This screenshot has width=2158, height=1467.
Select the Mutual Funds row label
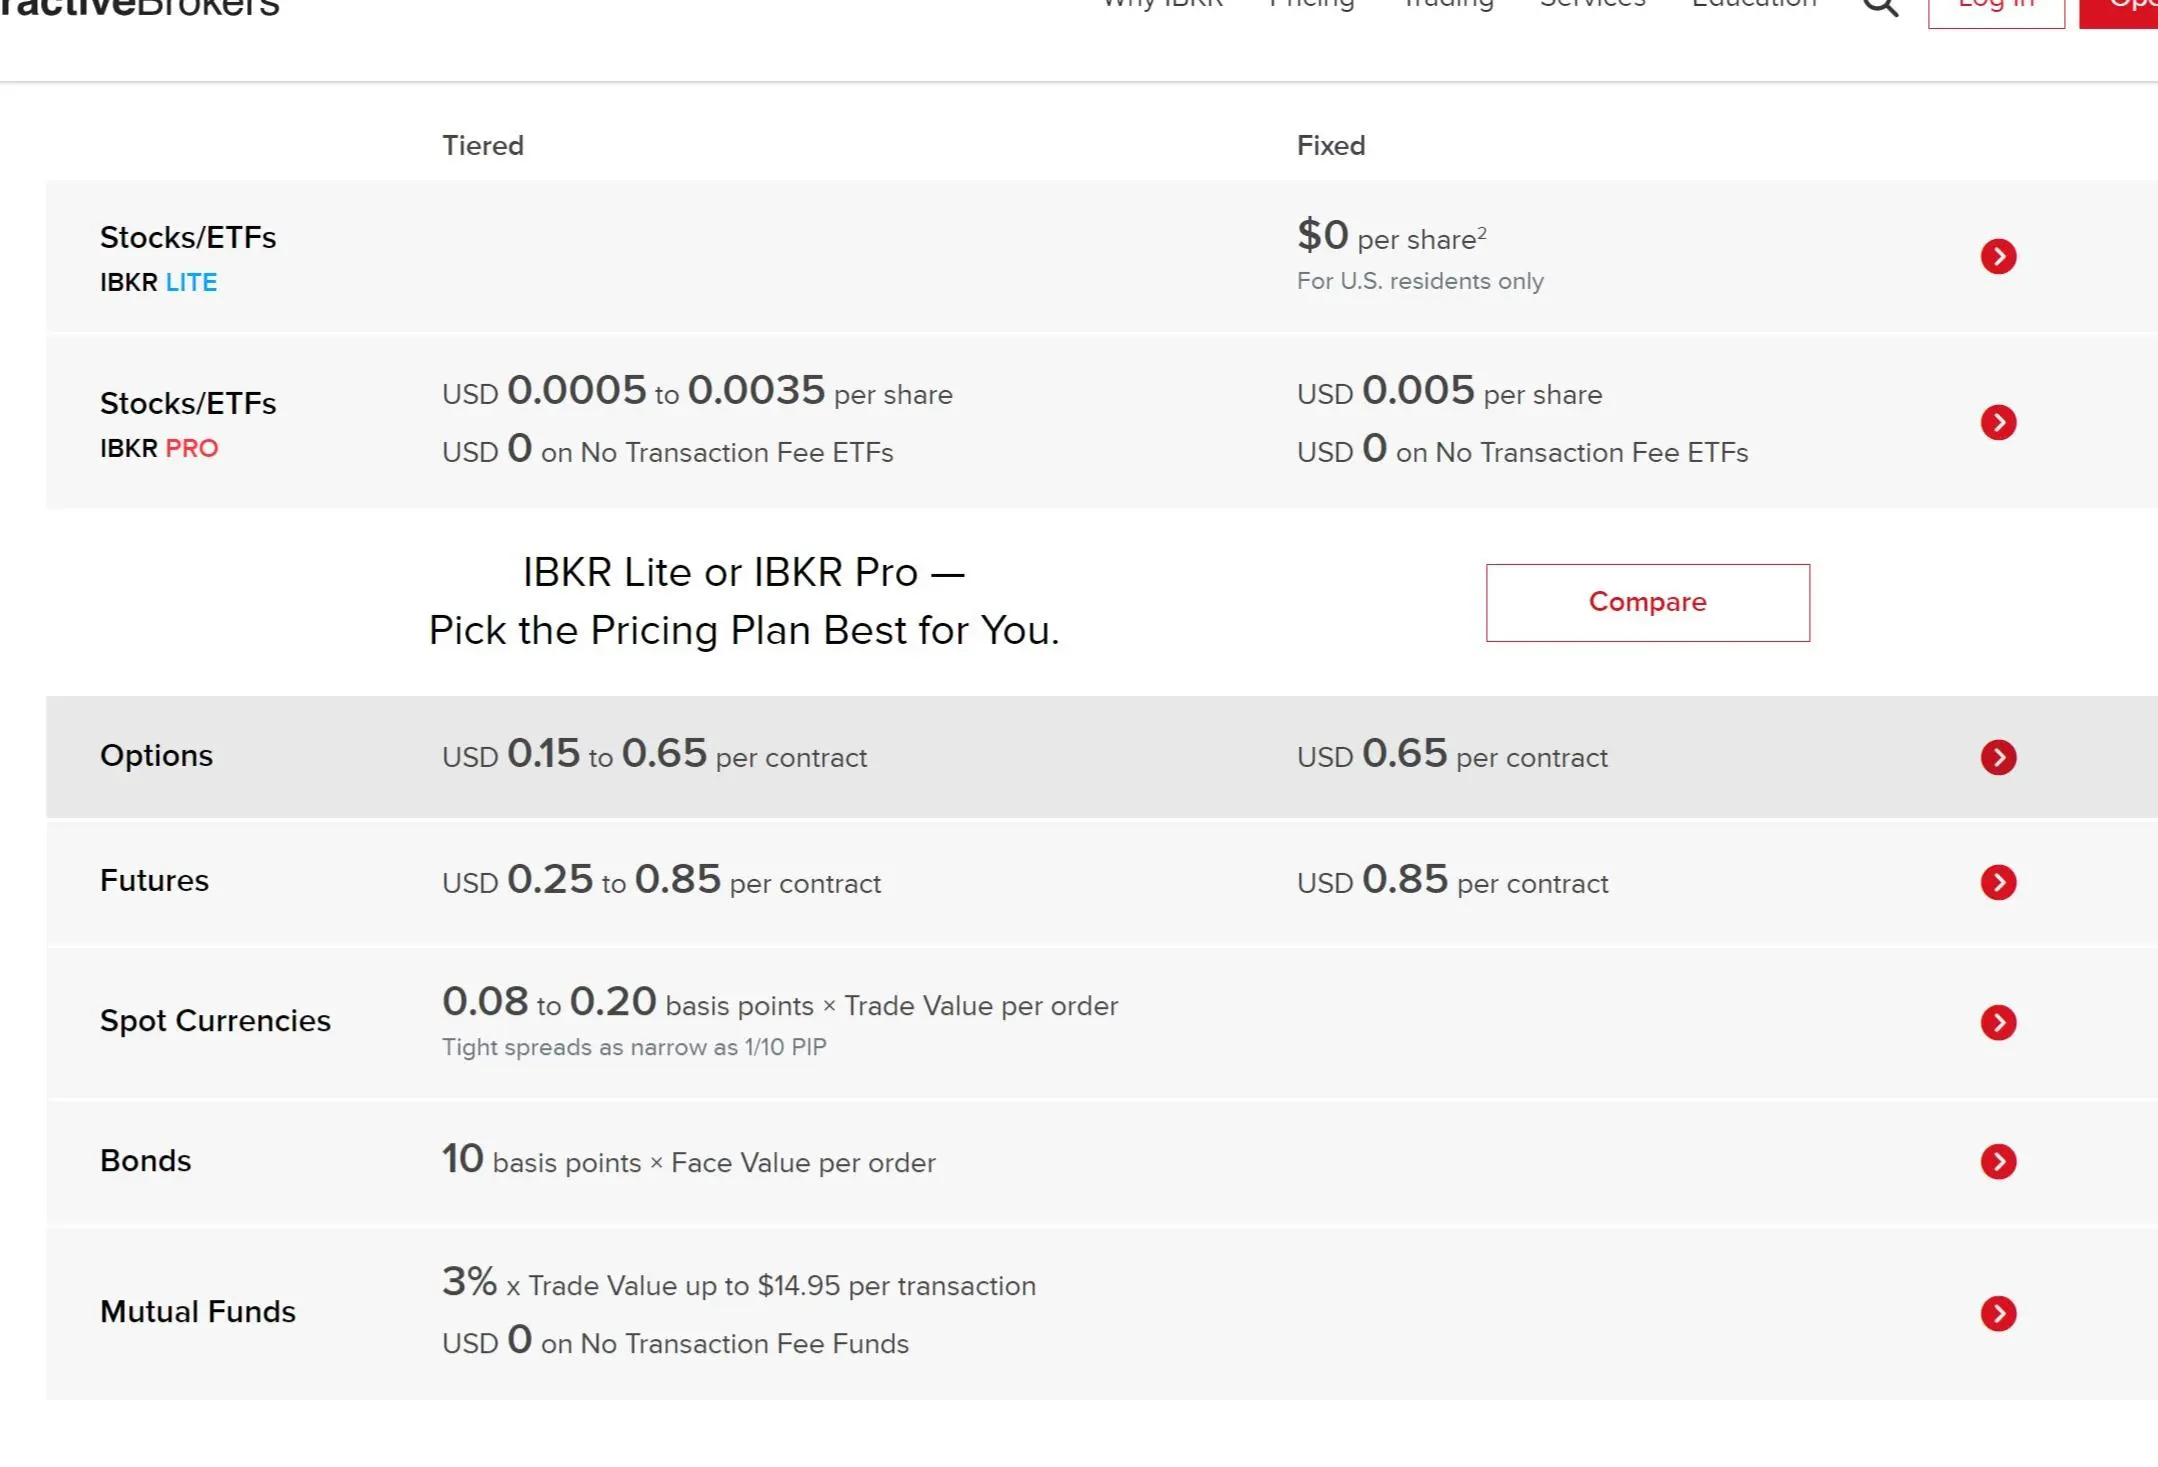[x=198, y=1311]
